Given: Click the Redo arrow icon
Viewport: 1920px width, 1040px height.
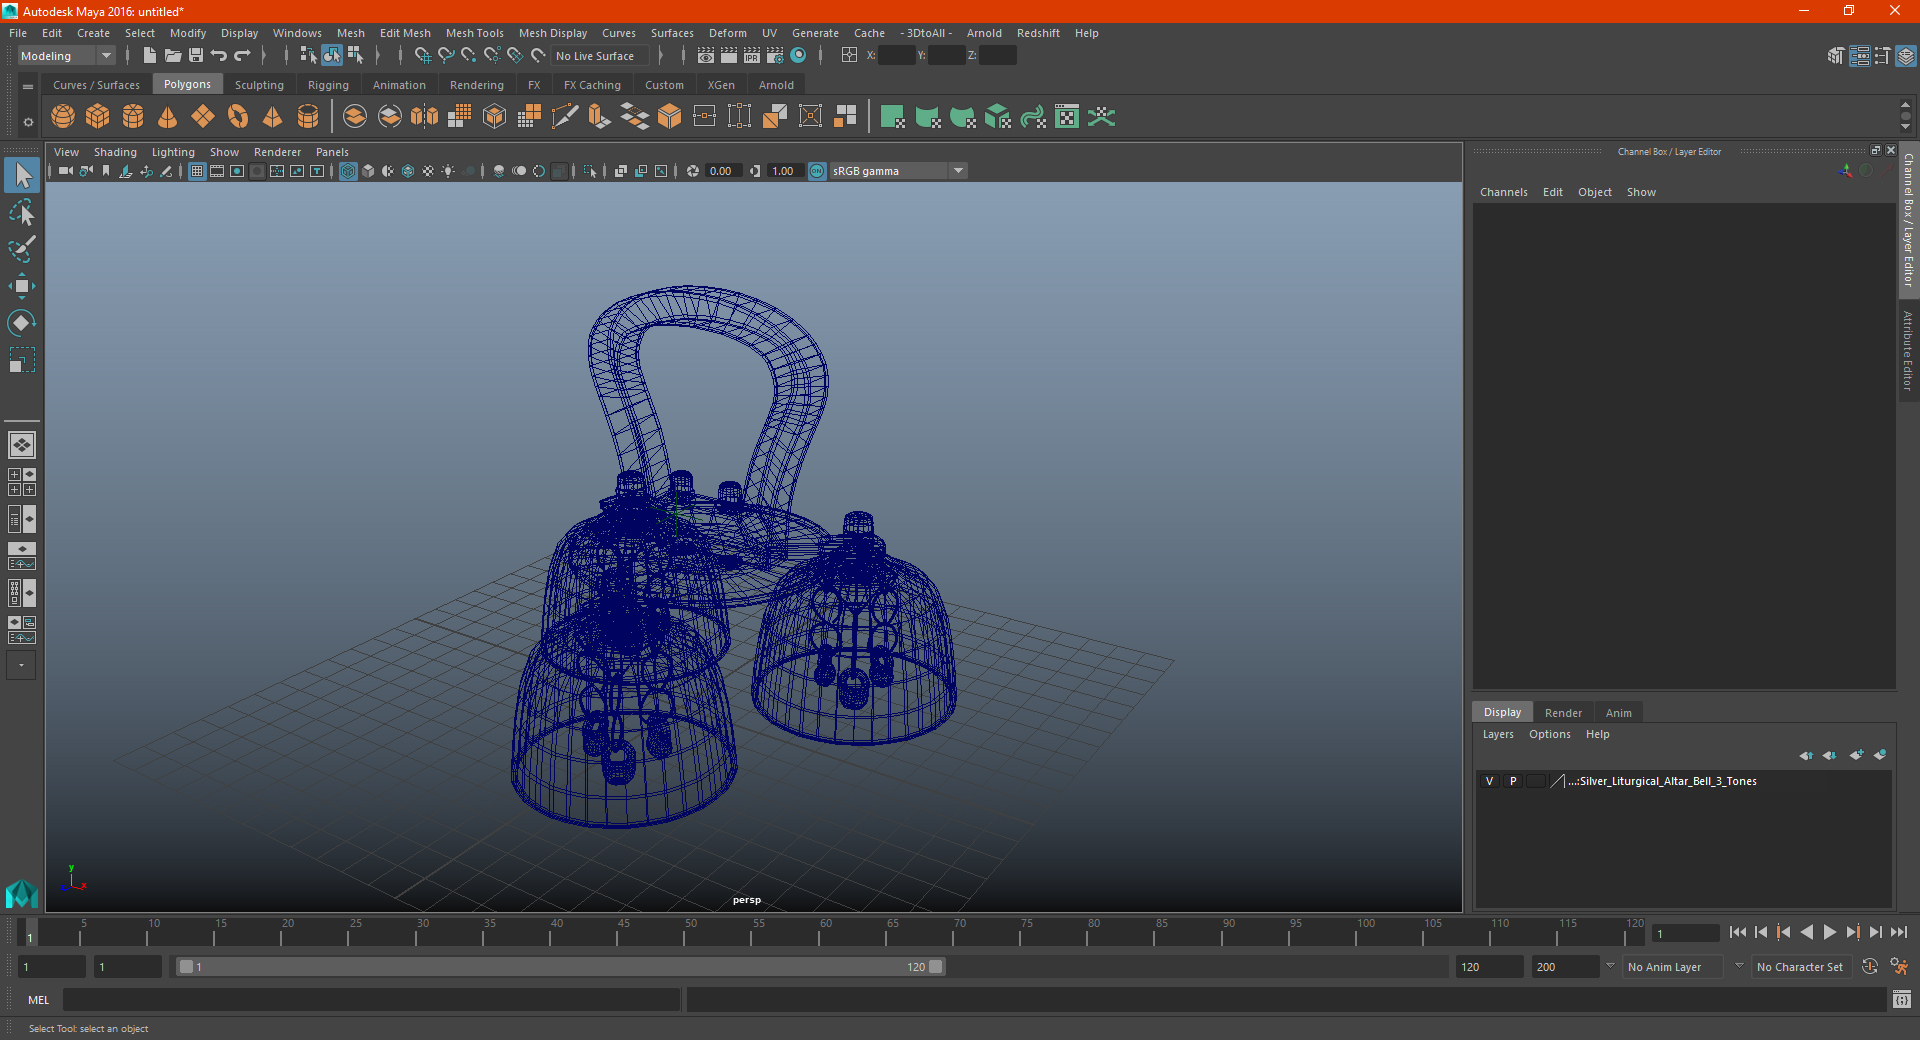Looking at the screenshot, I should 242,56.
